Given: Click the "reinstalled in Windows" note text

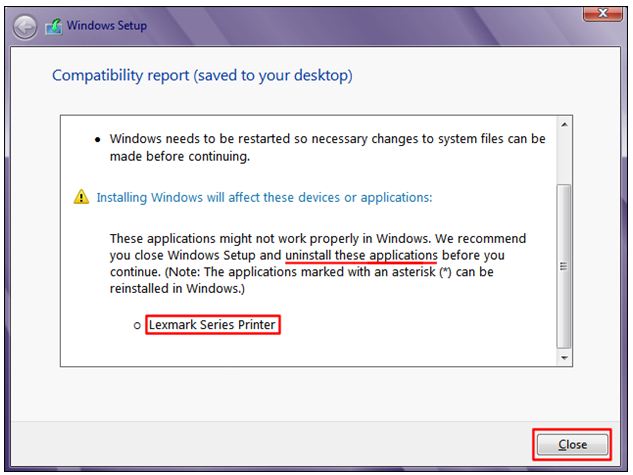Looking at the screenshot, I should tap(177, 289).
